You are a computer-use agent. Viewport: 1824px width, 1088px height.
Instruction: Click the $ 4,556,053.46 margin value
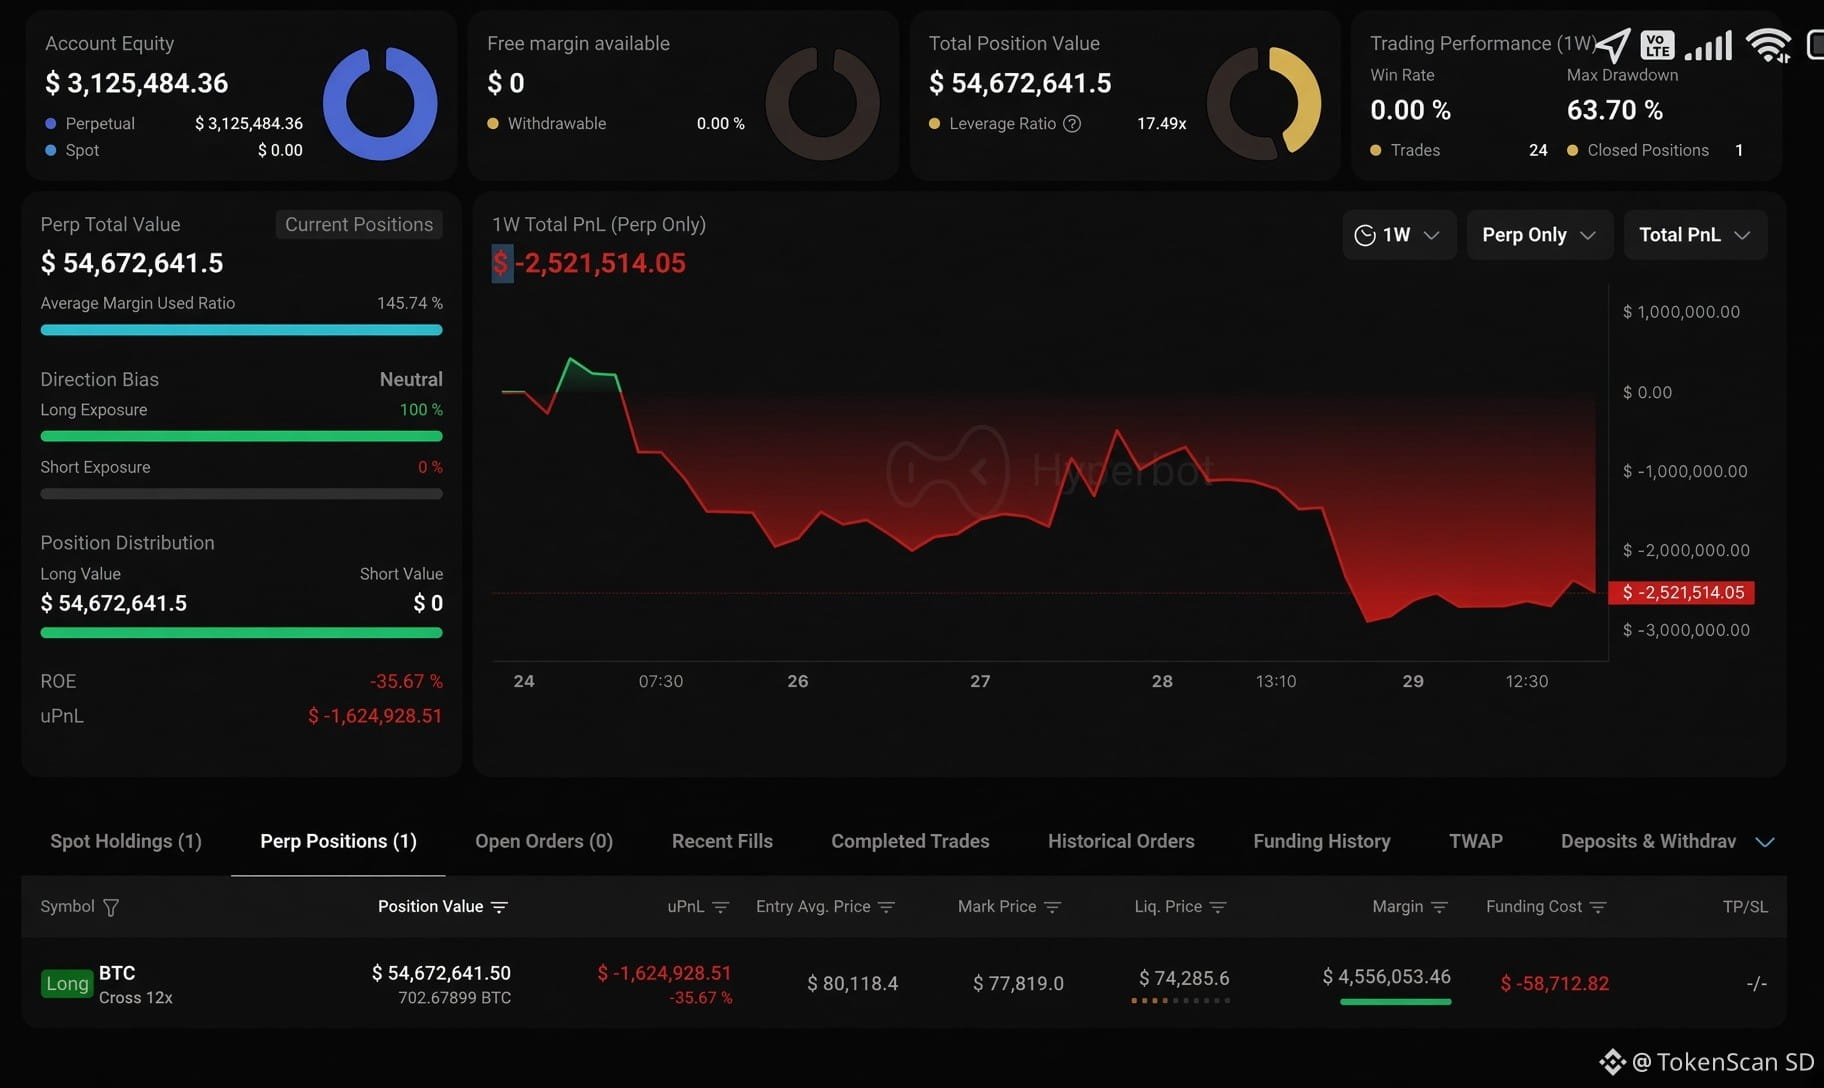click(x=1386, y=976)
